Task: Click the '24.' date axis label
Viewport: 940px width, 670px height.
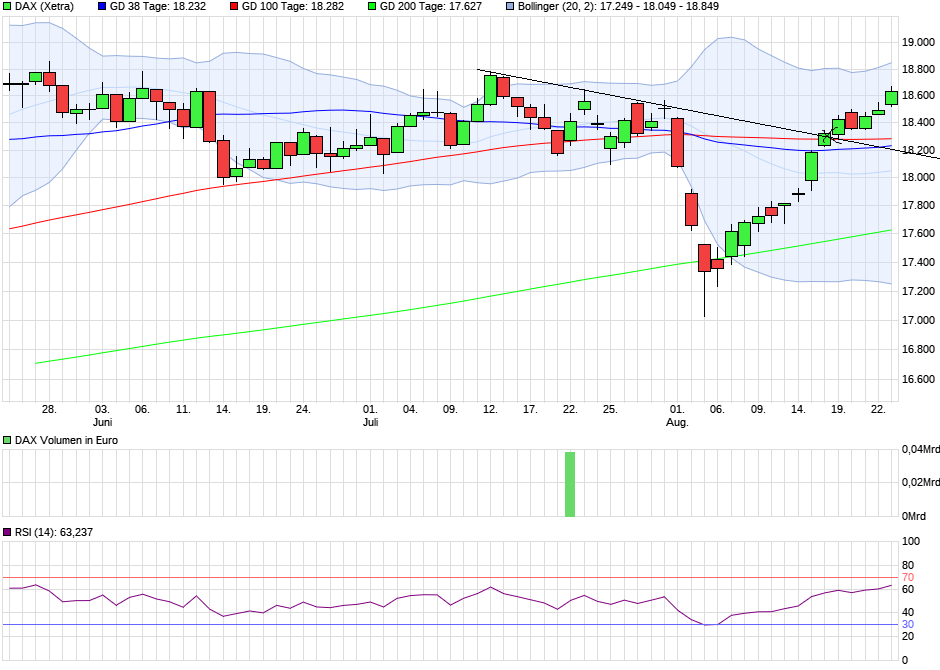Action: pyautogui.click(x=303, y=409)
